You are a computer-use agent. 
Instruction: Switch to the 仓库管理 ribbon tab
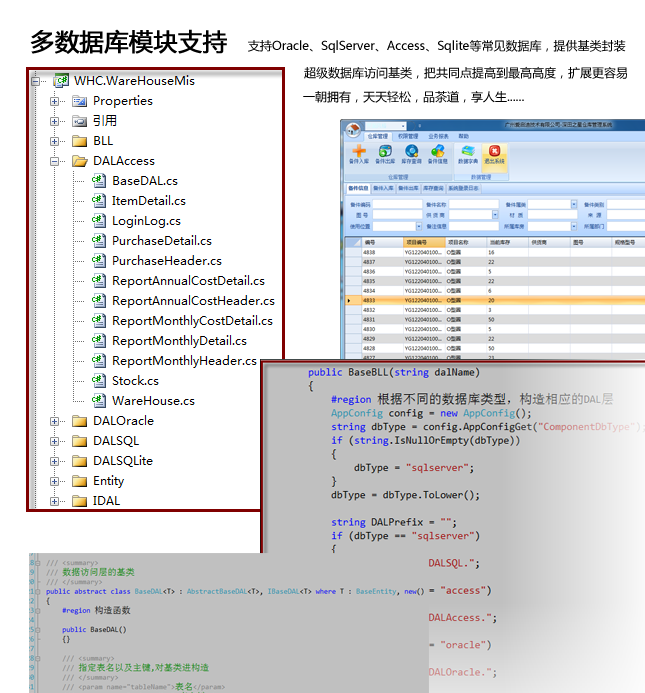coord(378,136)
